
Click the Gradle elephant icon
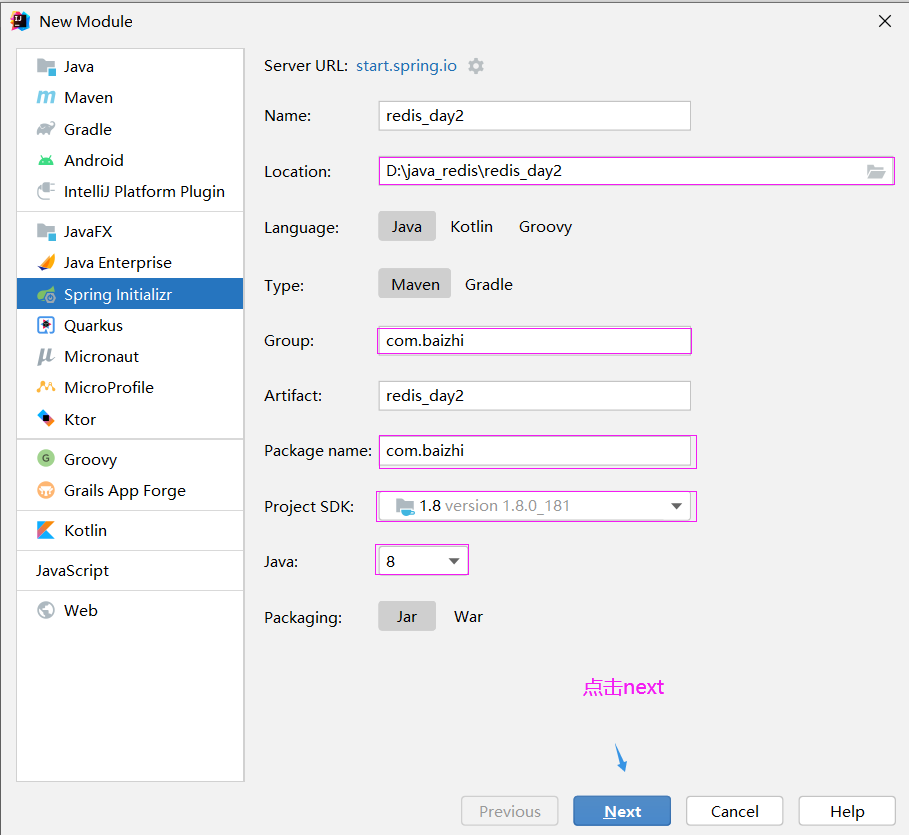(46, 129)
